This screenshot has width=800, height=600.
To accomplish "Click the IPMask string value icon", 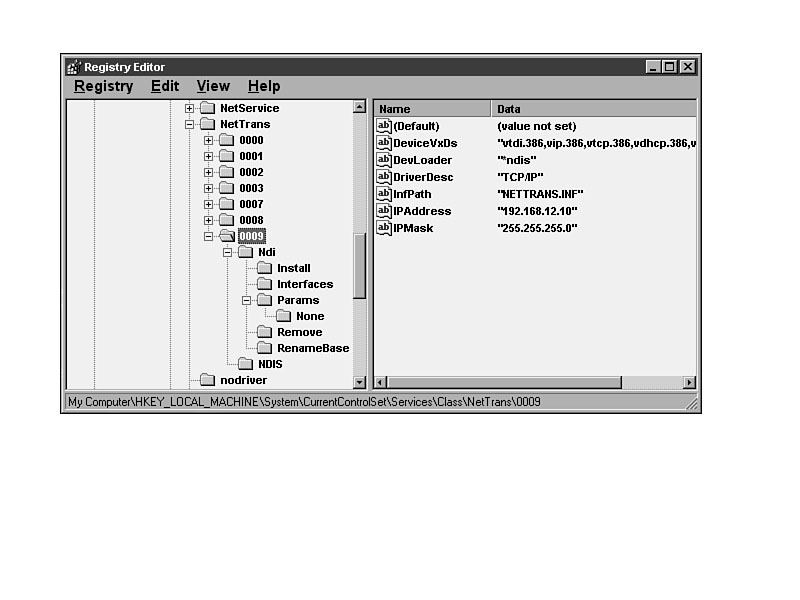I will pyautogui.click(x=384, y=228).
